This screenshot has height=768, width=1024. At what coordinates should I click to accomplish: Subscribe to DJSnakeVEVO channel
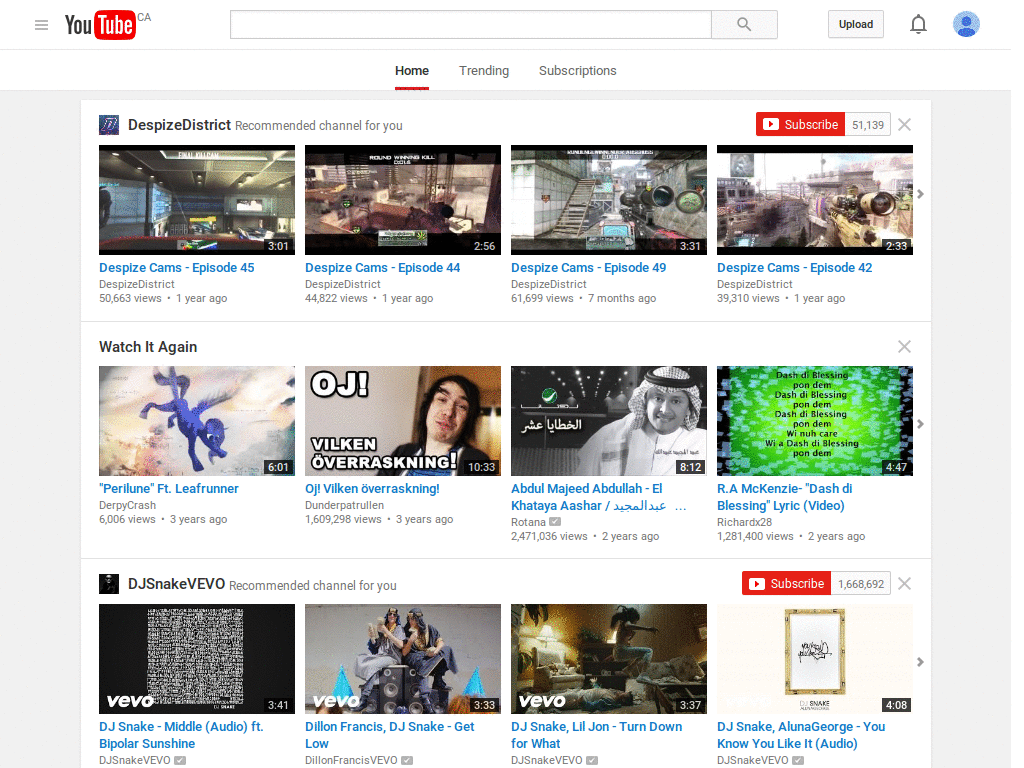(x=786, y=584)
